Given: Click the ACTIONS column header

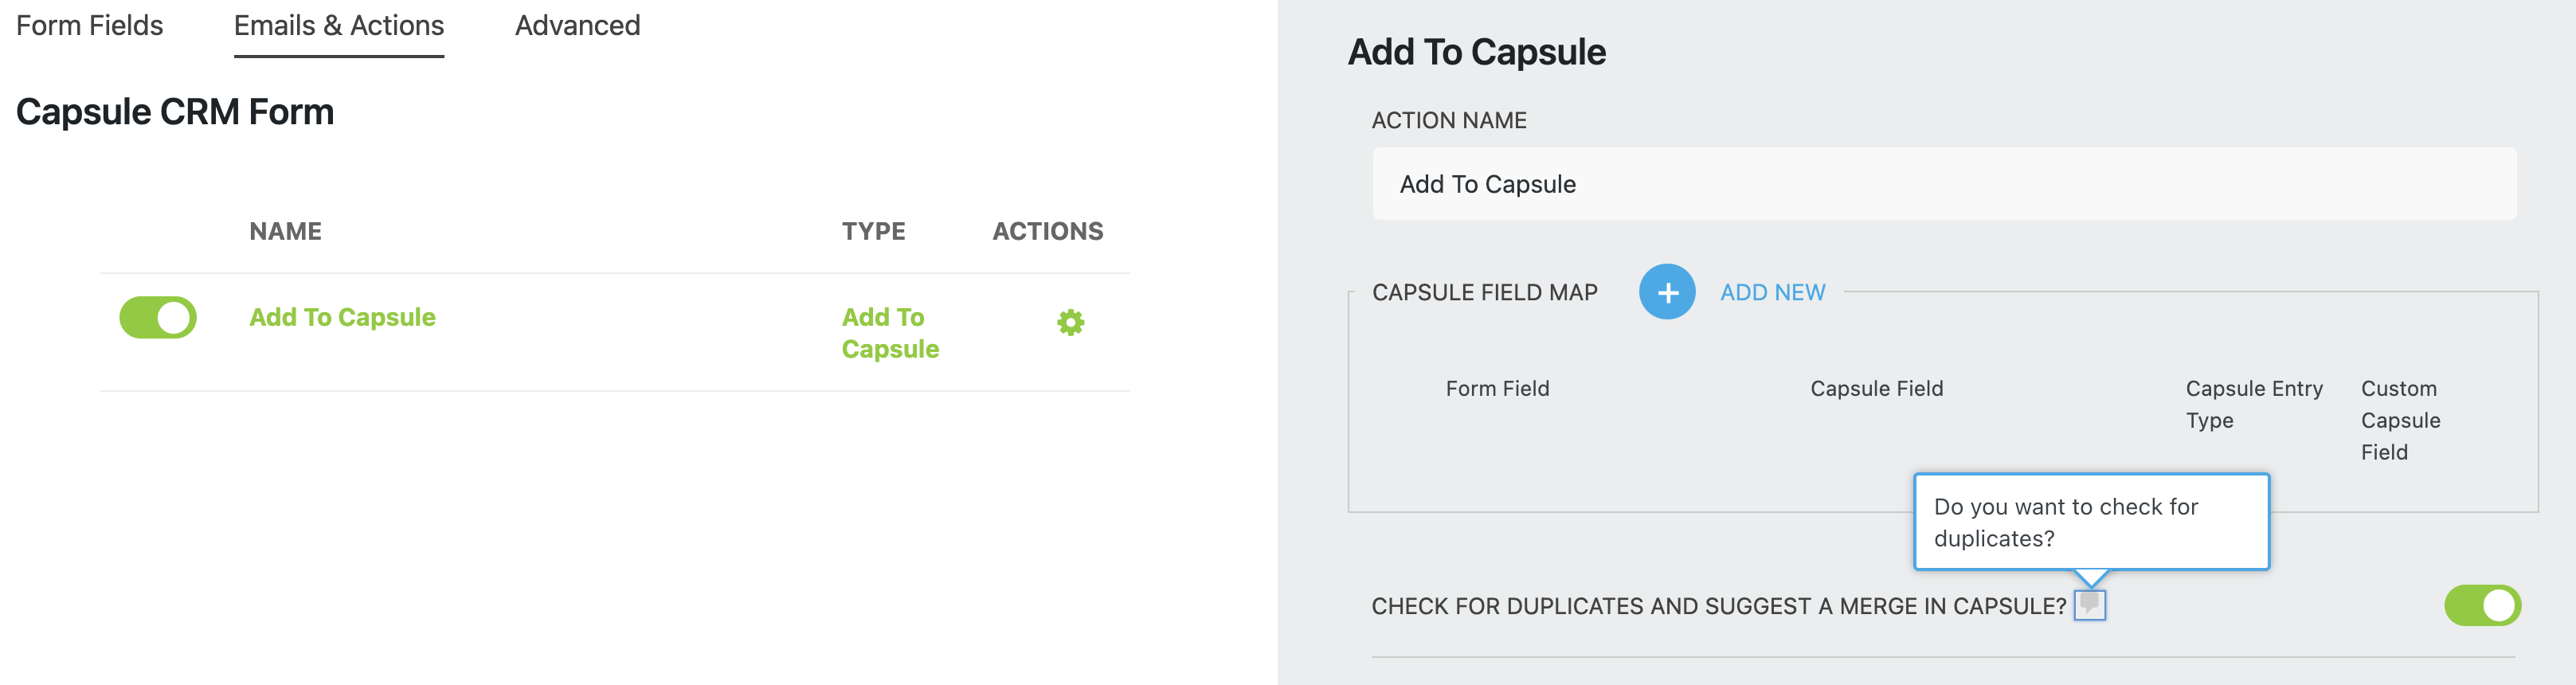Looking at the screenshot, I should click(x=1047, y=231).
